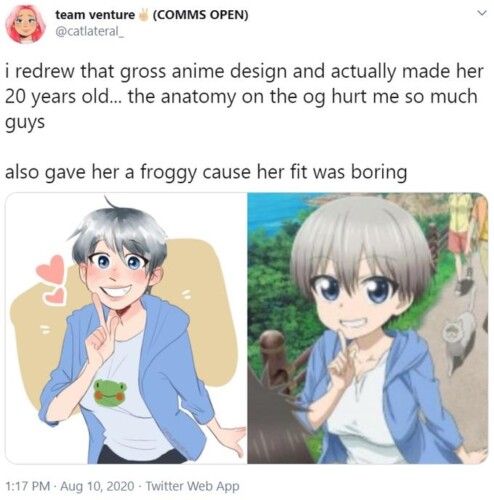Screen dimensions: 494x500
Task: Click the victory hand emoji in name
Action: click(144, 15)
